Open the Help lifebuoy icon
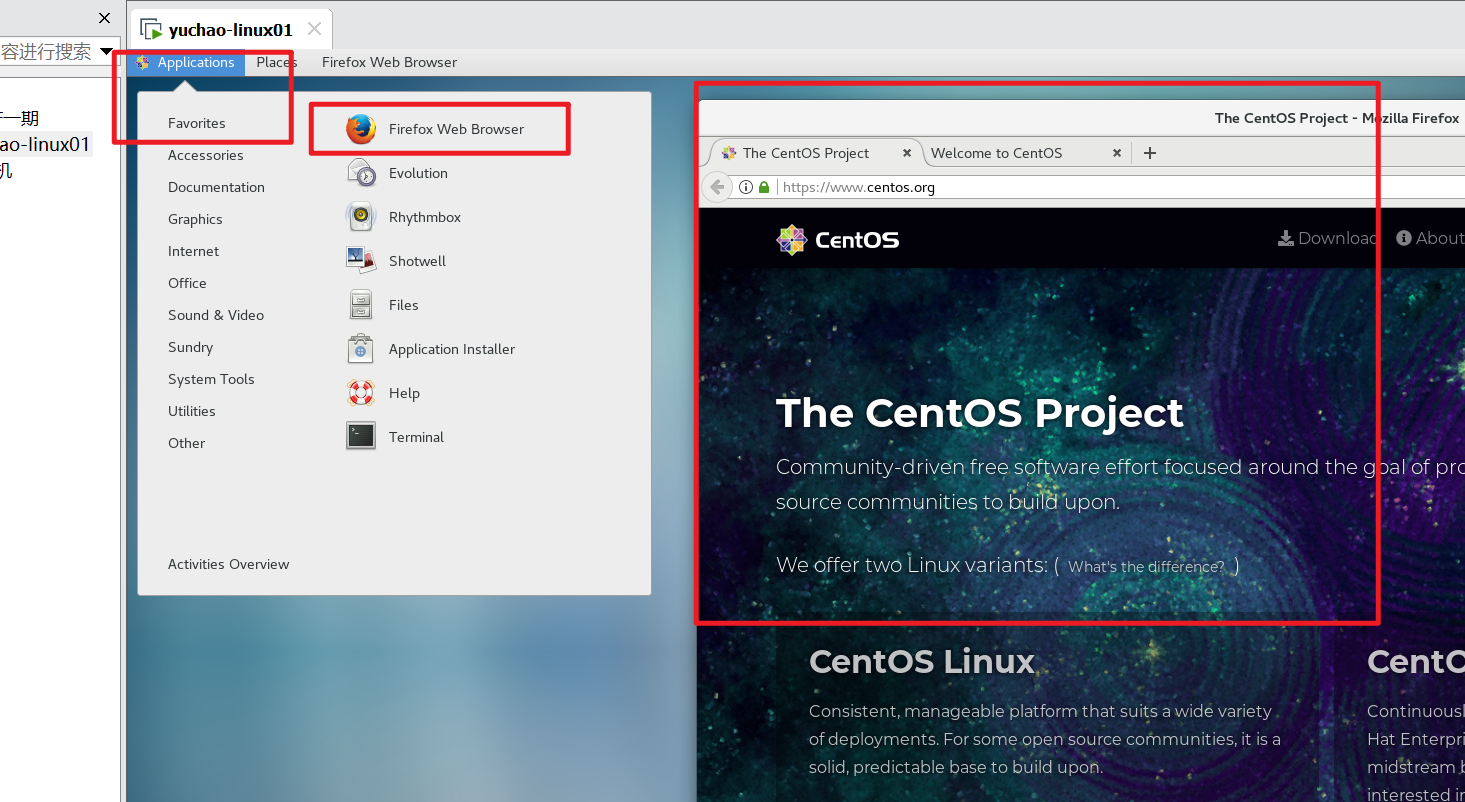Viewport: 1465px width, 802px height. tap(361, 393)
